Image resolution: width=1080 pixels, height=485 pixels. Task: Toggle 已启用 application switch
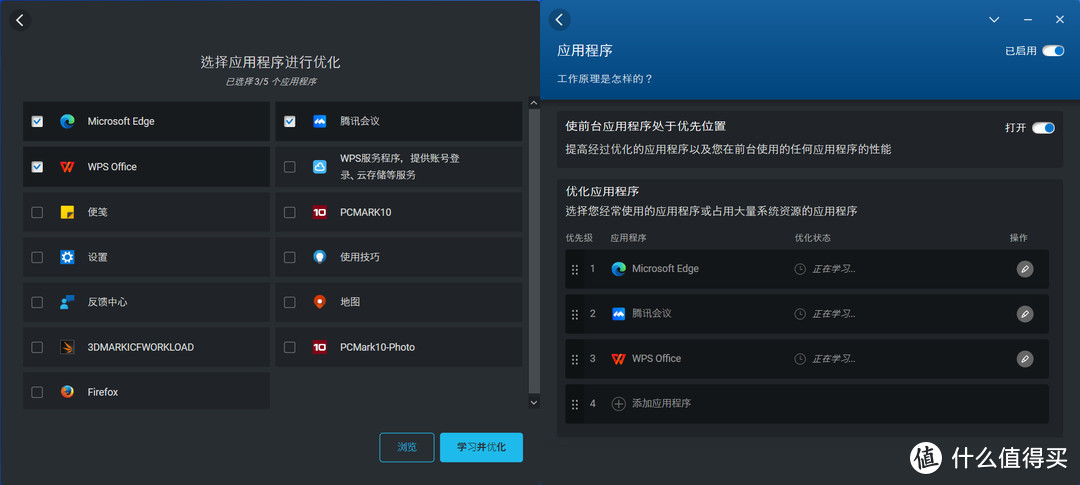tap(1052, 50)
